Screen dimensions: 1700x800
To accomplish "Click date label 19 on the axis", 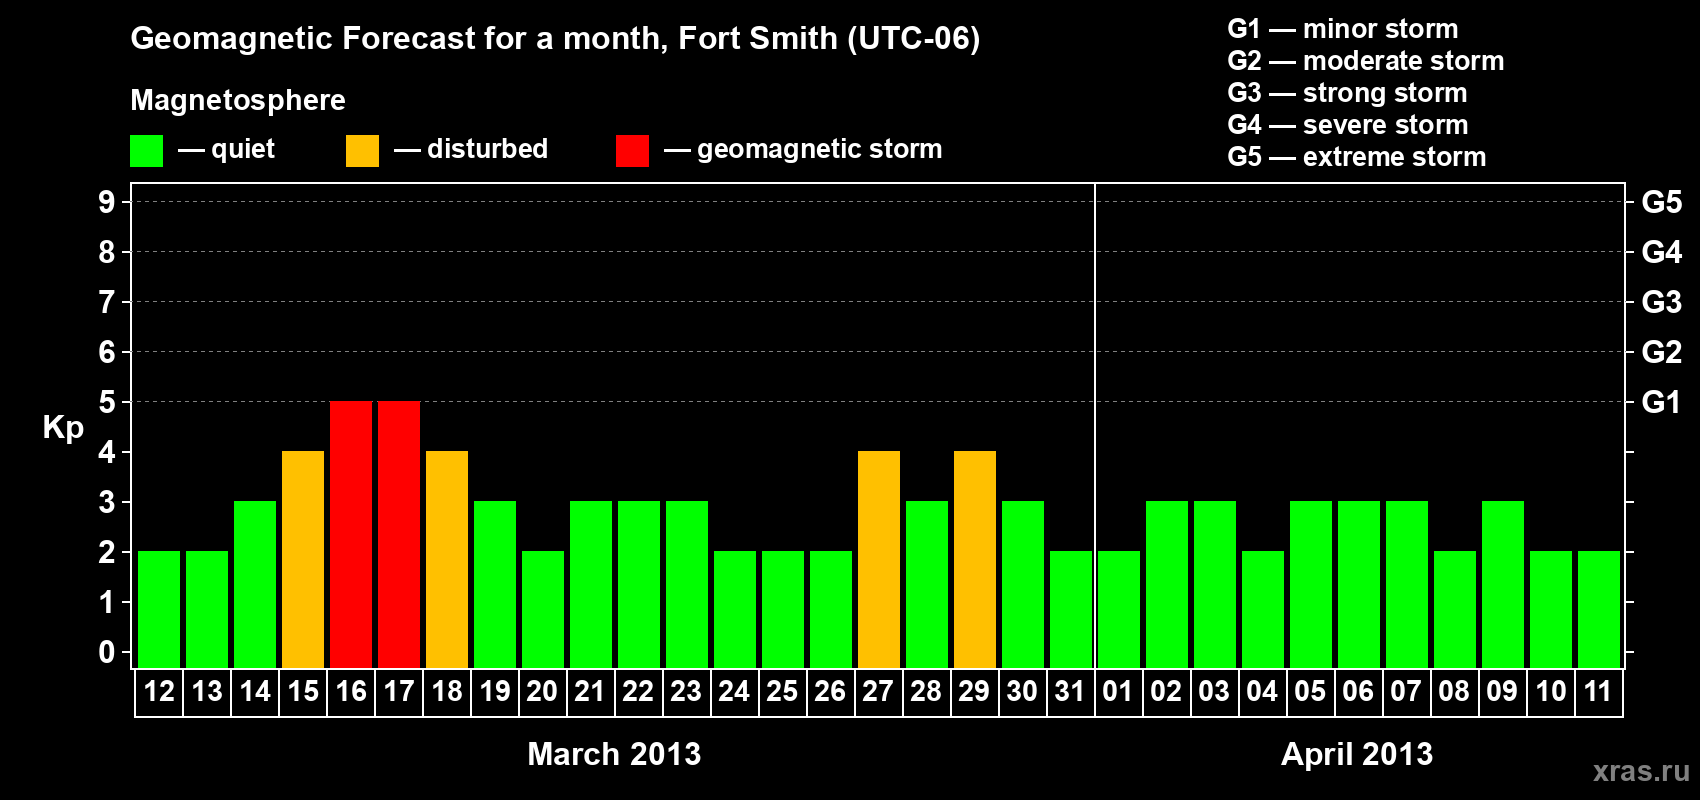I will (x=495, y=691).
